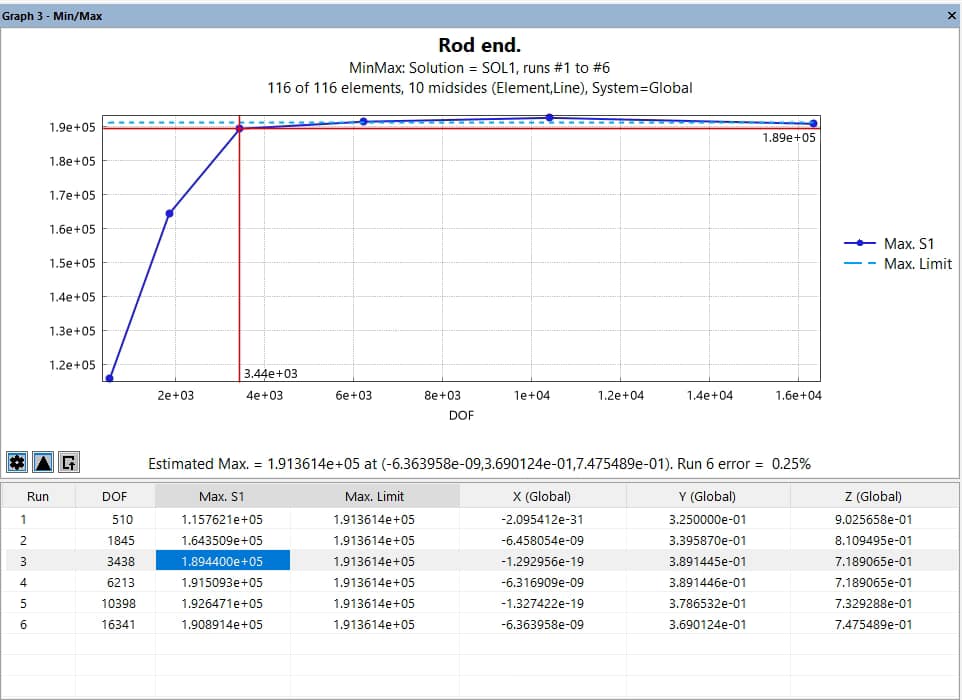
Task: Open graph settings gear icon
Action: [x=16, y=462]
